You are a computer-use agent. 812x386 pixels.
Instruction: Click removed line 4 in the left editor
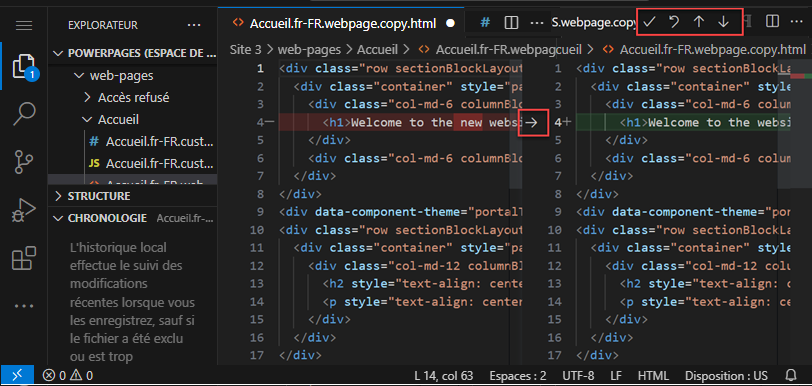point(399,123)
